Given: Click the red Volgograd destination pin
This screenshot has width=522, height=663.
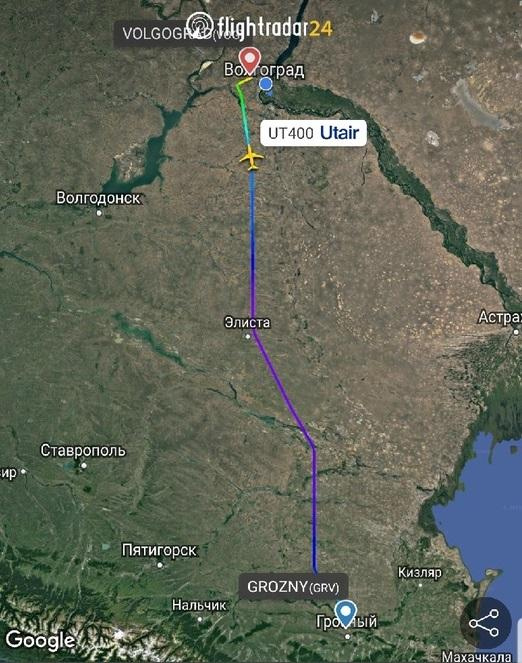Looking at the screenshot, I should coord(249,61).
